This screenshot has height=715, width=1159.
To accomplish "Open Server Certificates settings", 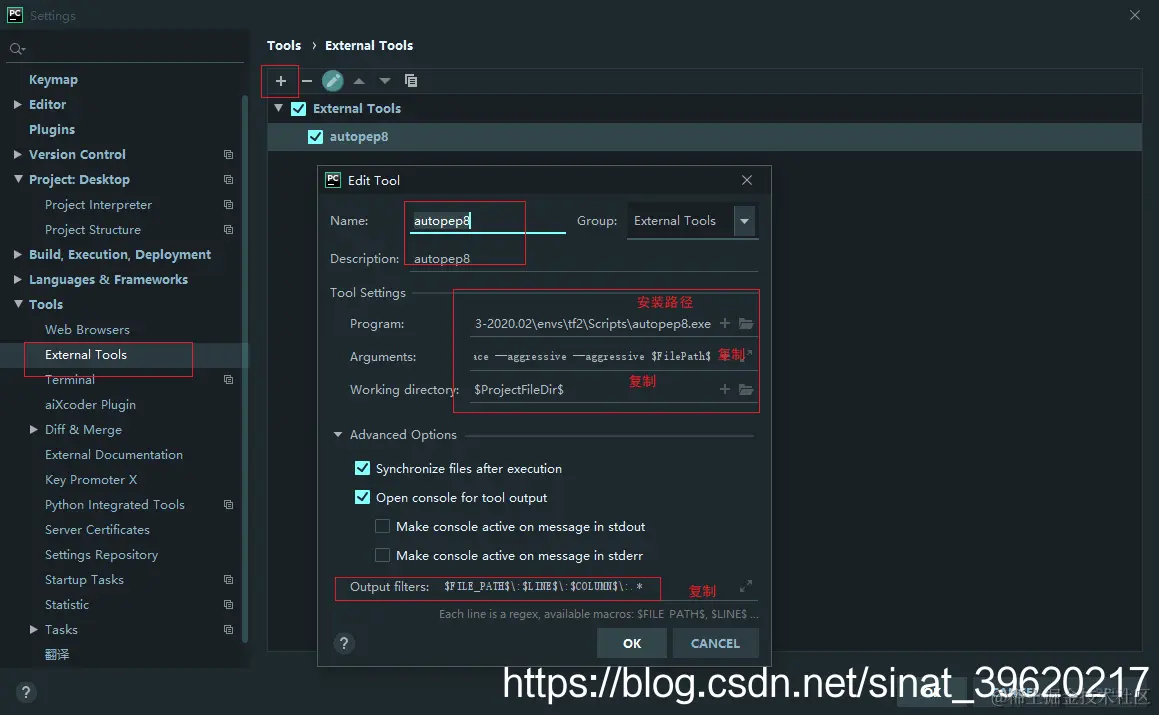I will pos(97,529).
